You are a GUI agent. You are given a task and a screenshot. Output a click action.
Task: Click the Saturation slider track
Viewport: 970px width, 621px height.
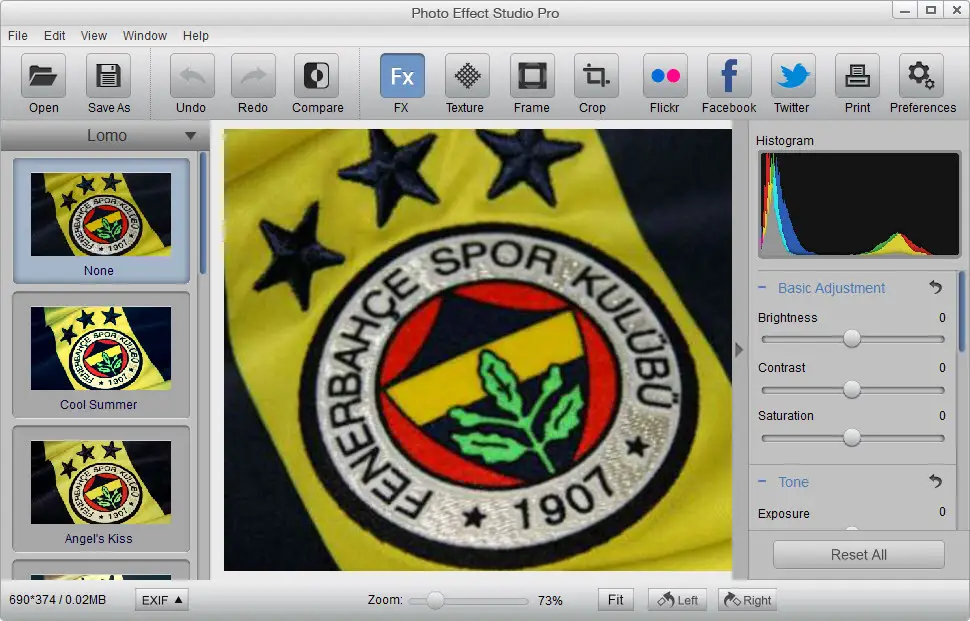(853, 438)
